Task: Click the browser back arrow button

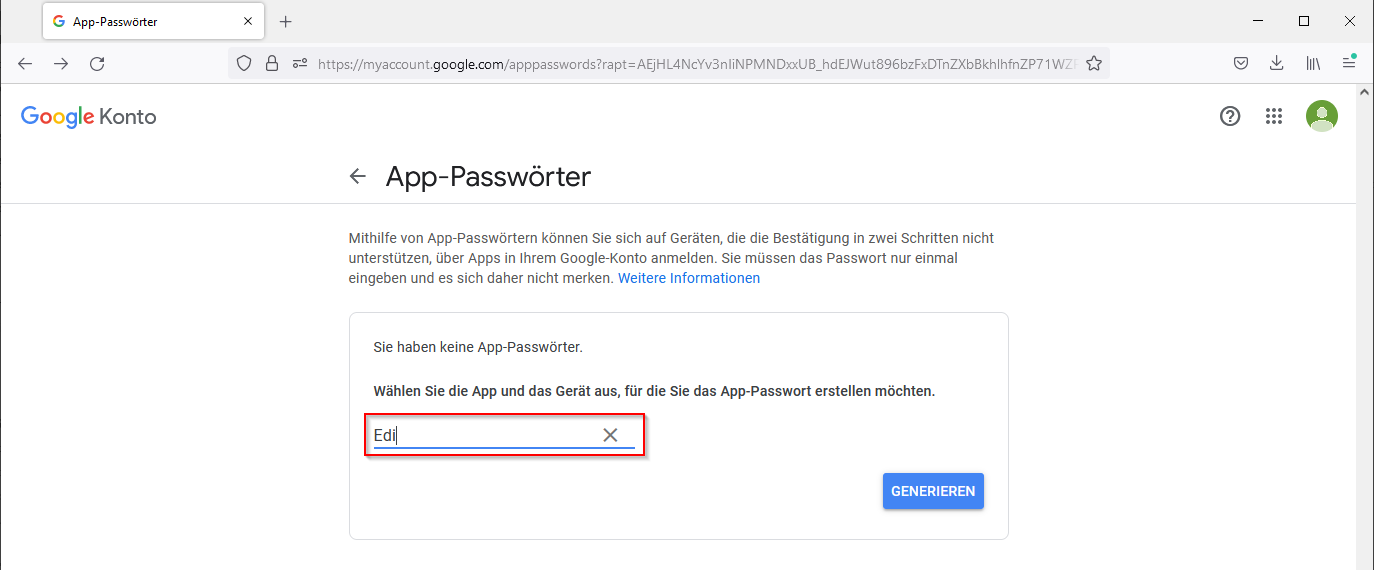Action: tap(25, 63)
